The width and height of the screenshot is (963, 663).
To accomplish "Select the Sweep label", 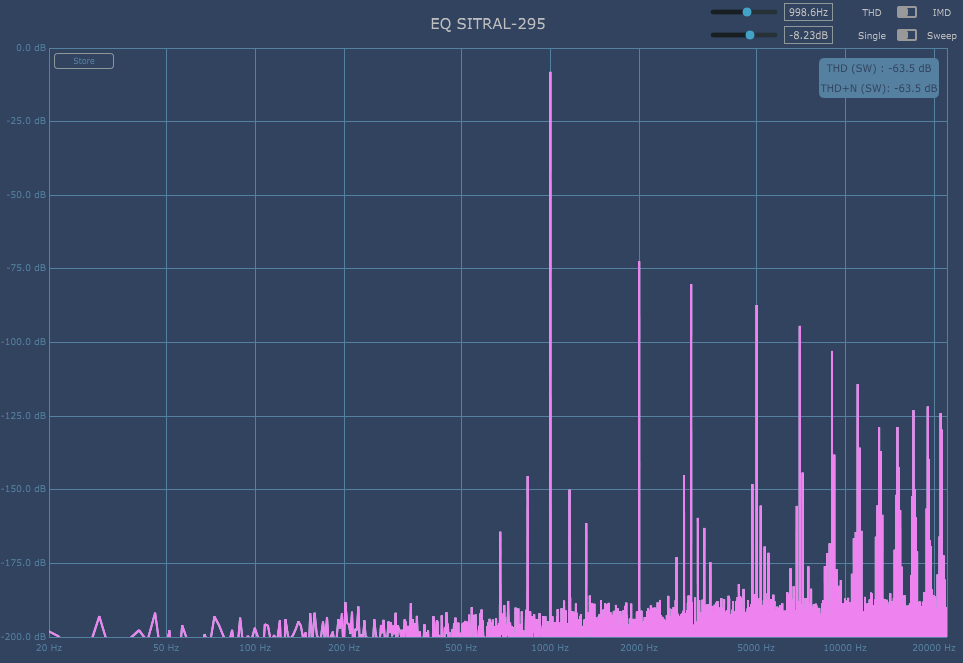I will click(x=941, y=35).
